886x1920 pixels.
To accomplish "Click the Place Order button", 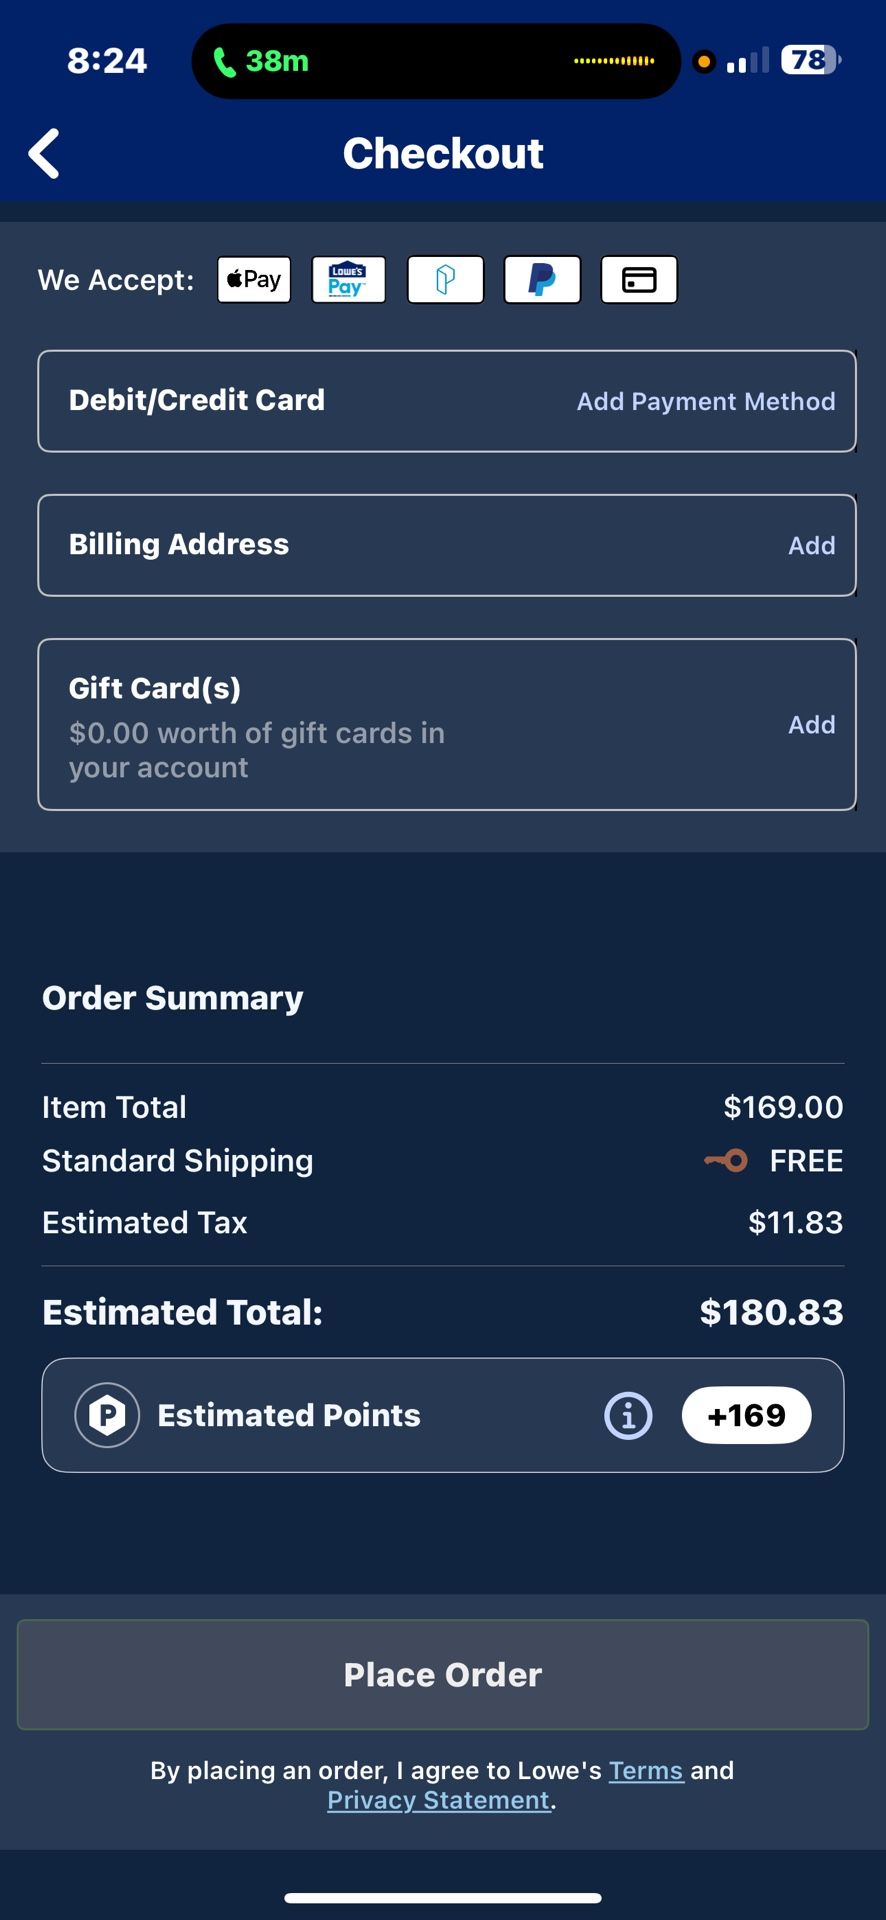I will (x=443, y=1675).
